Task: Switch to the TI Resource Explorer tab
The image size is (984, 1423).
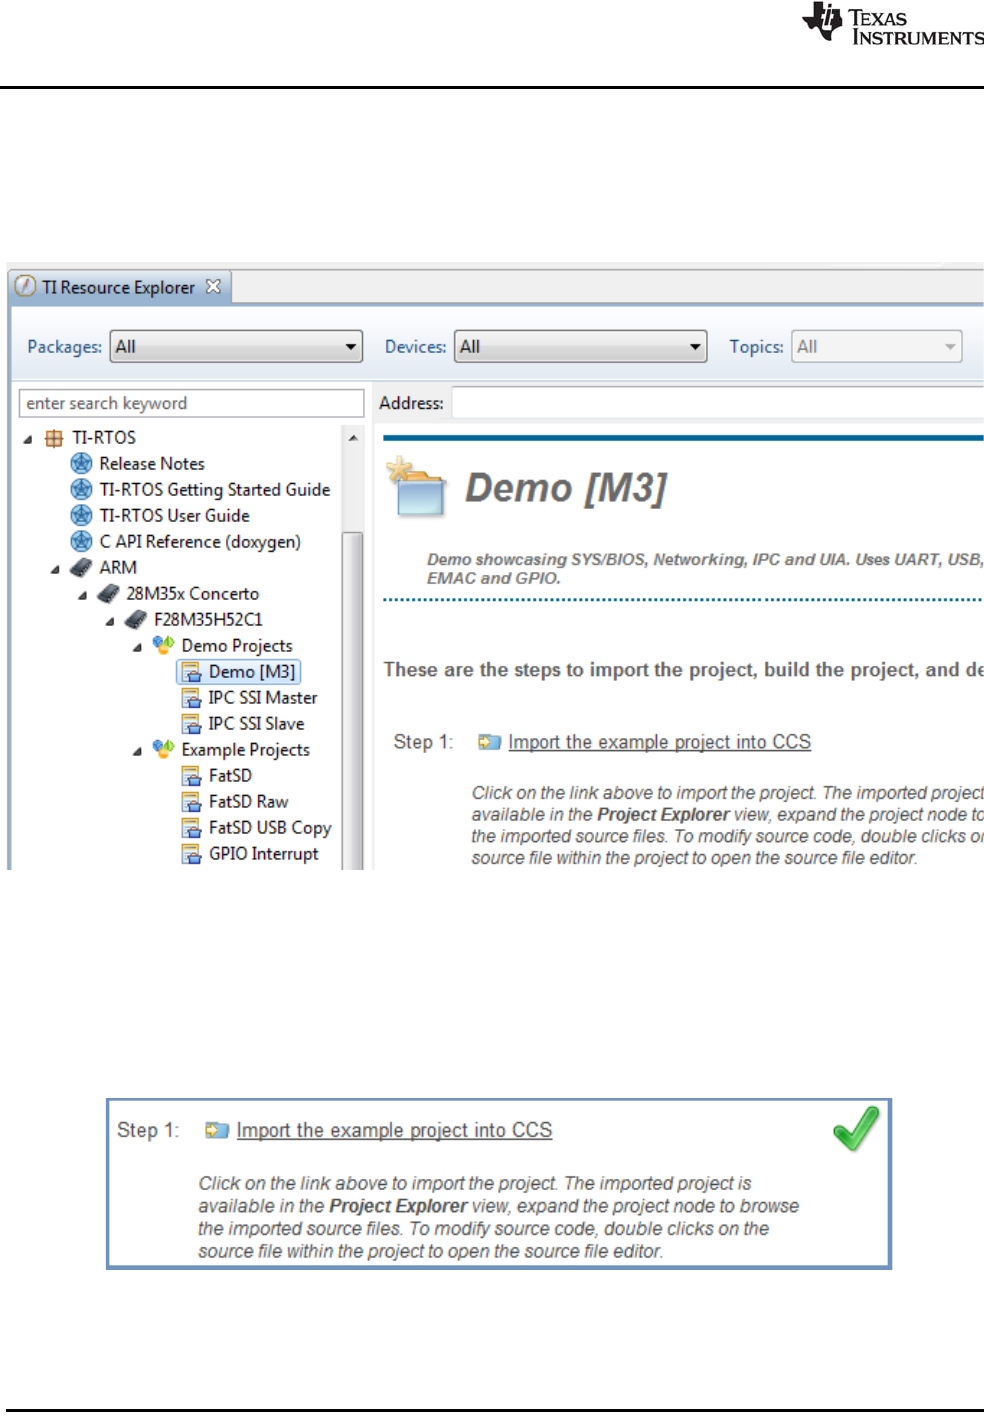Action: click(118, 287)
